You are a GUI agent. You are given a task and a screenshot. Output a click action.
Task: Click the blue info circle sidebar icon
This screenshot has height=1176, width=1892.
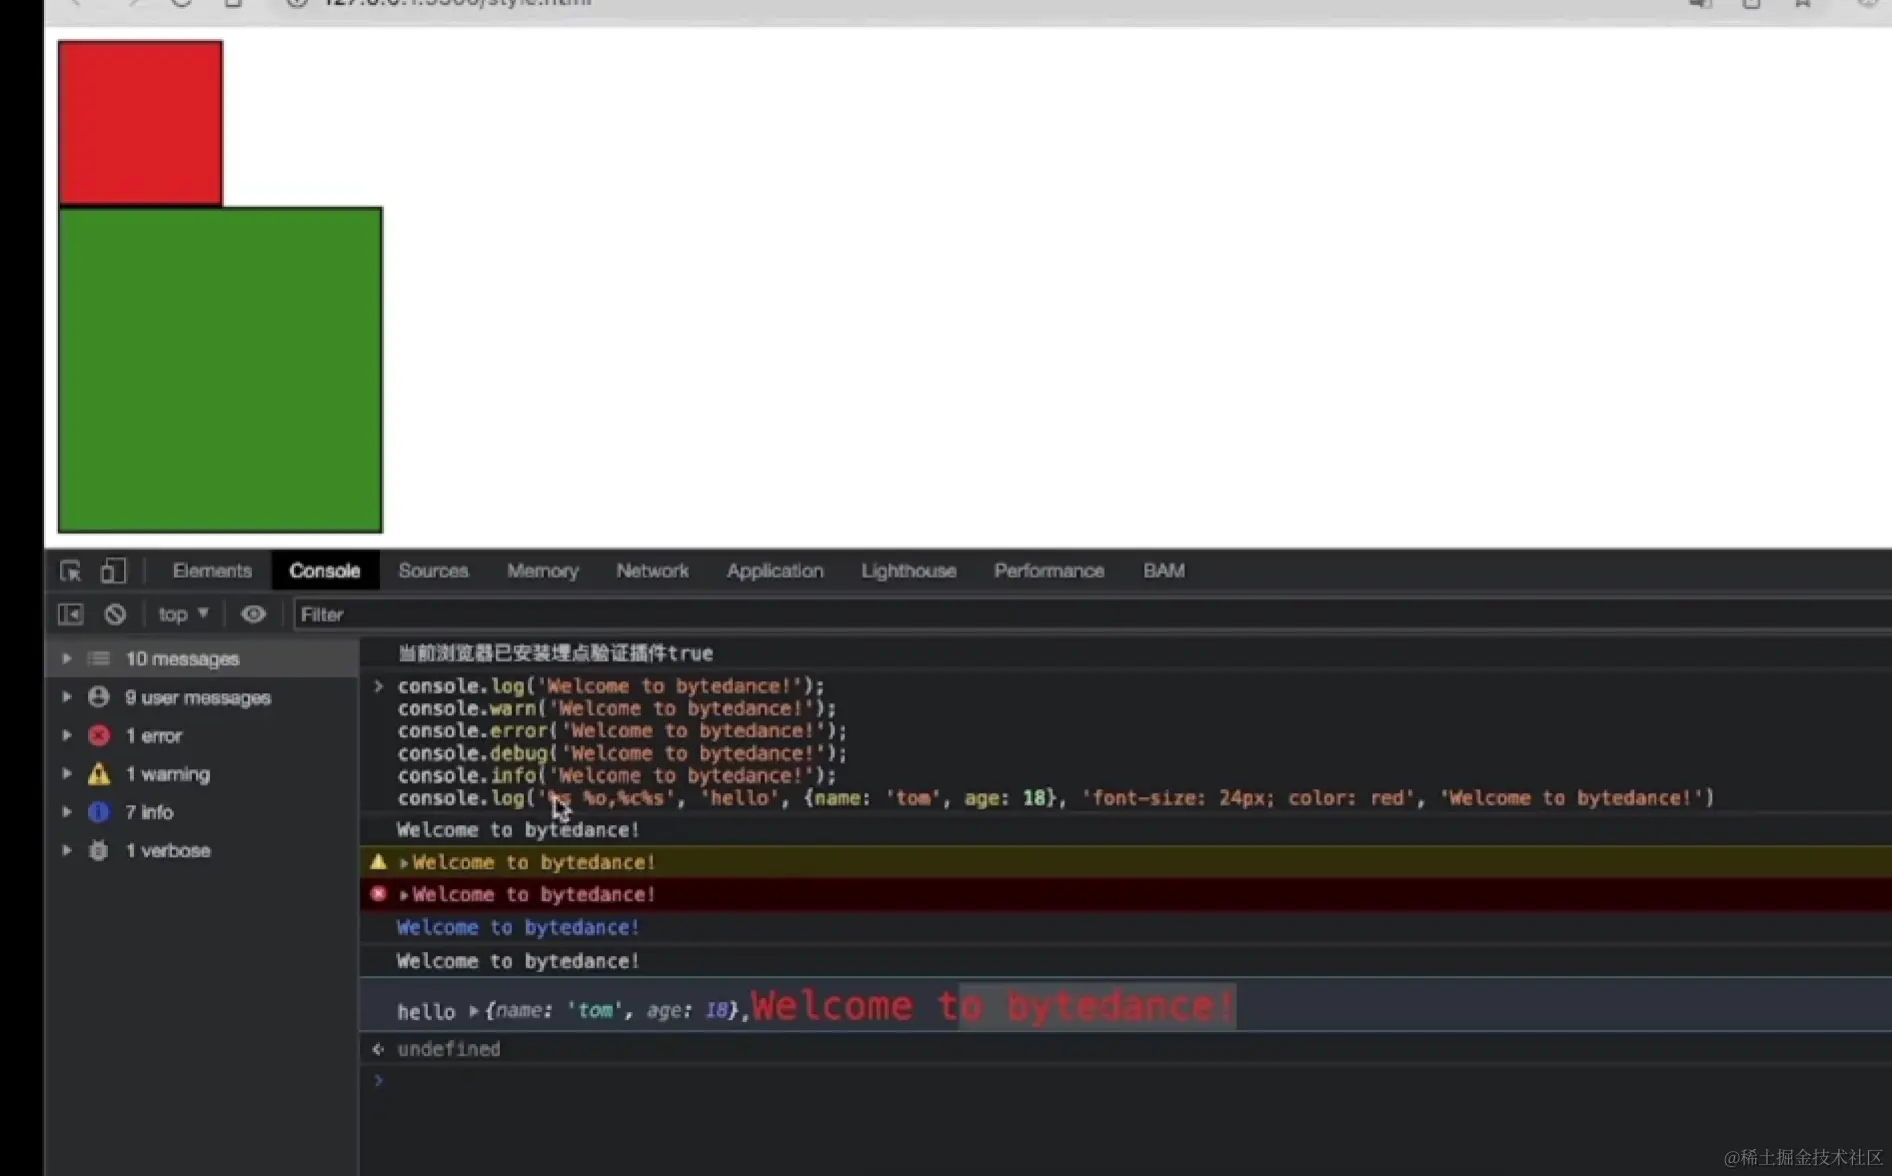(x=99, y=811)
